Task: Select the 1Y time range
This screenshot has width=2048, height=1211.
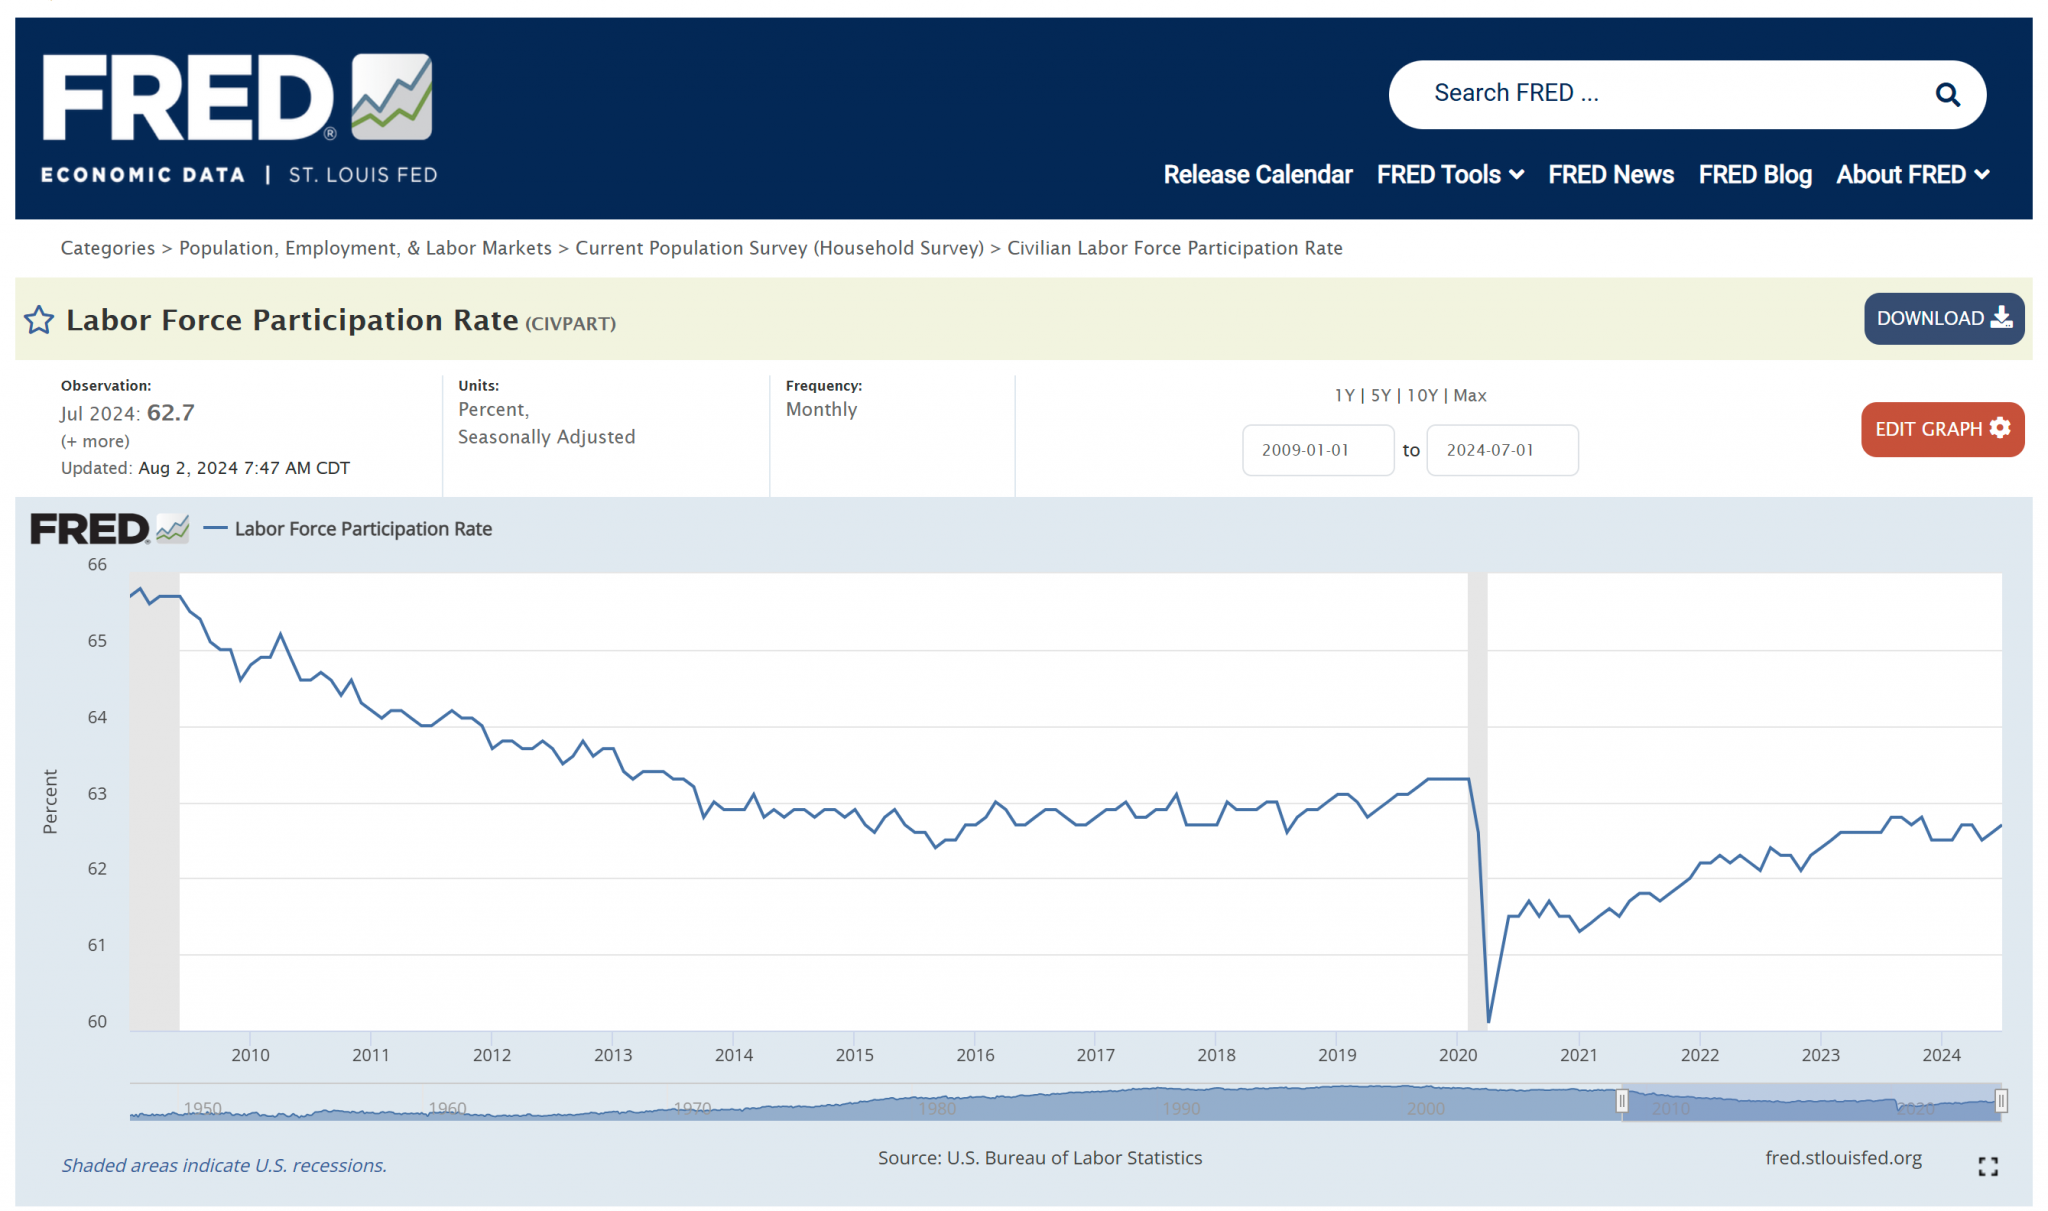Action: (1344, 395)
